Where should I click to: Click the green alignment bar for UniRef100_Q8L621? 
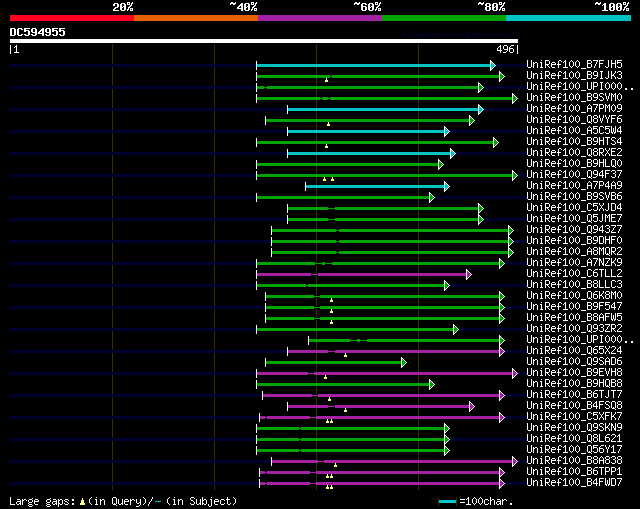pyautogui.click(x=351, y=440)
